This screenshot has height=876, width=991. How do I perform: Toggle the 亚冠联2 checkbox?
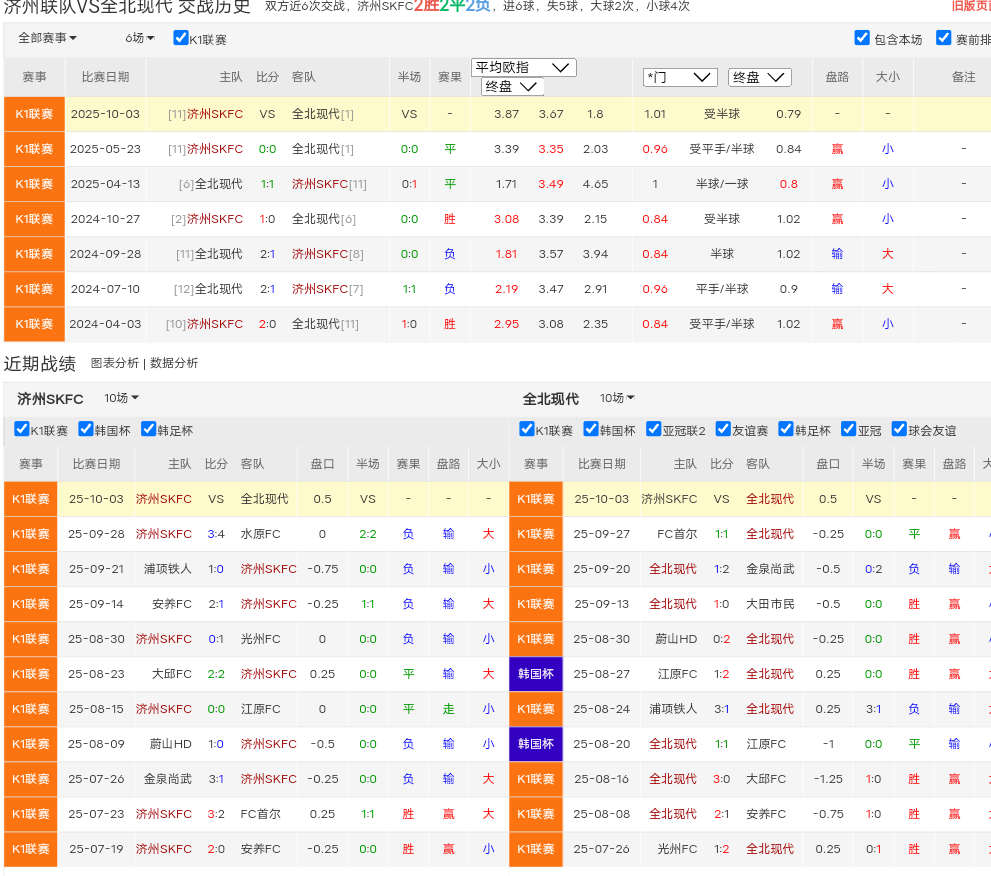[x=654, y=429]
